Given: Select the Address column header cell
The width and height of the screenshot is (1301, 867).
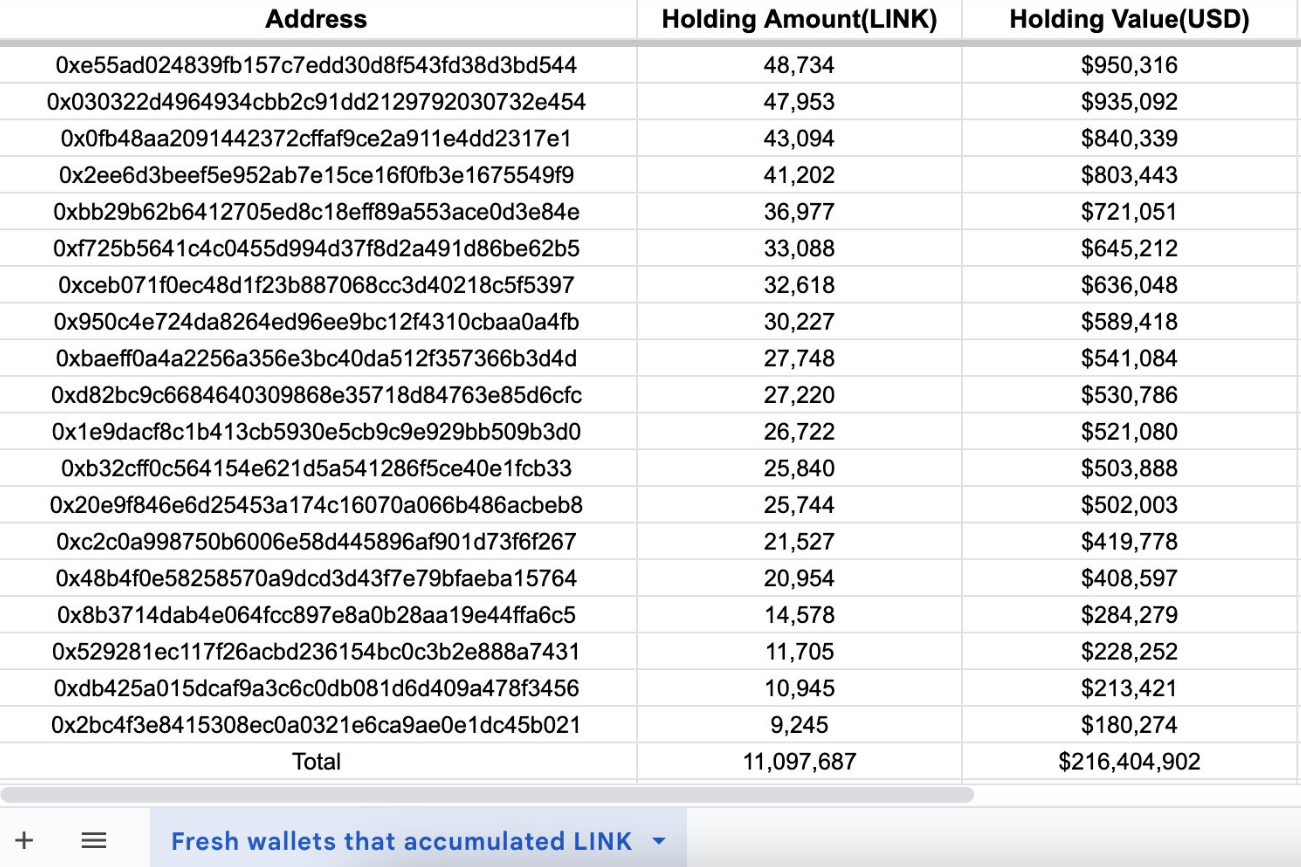Looking at the screenshot, I should tap(316, 19).
